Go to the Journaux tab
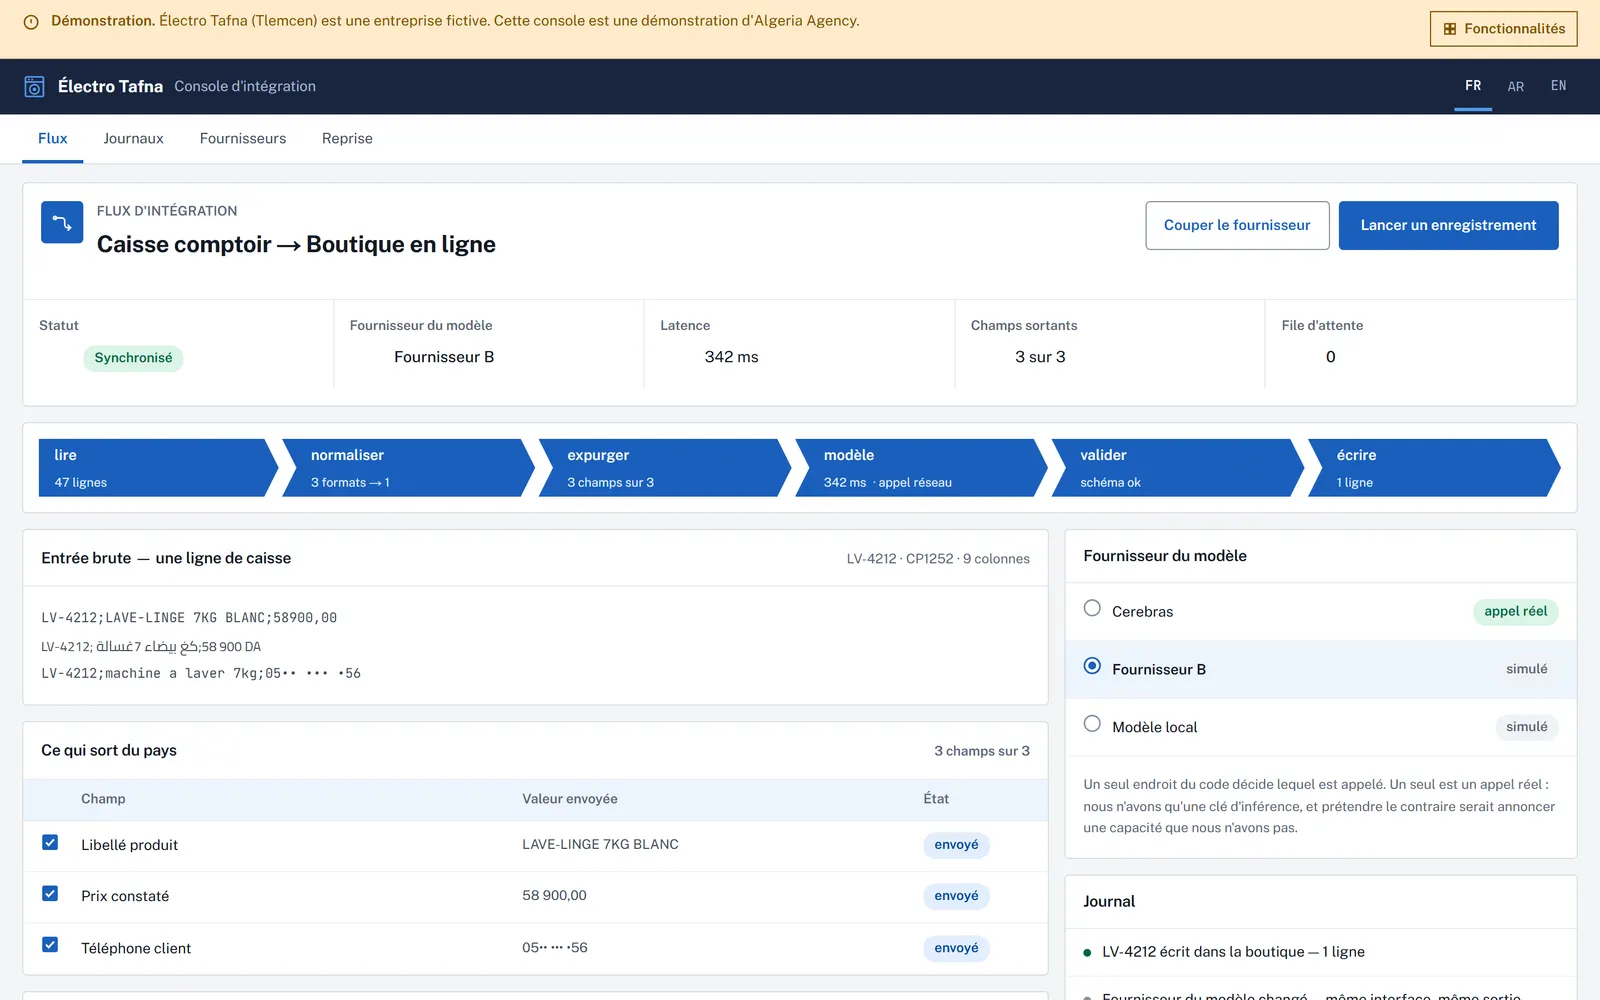 (x=133, y=139)
